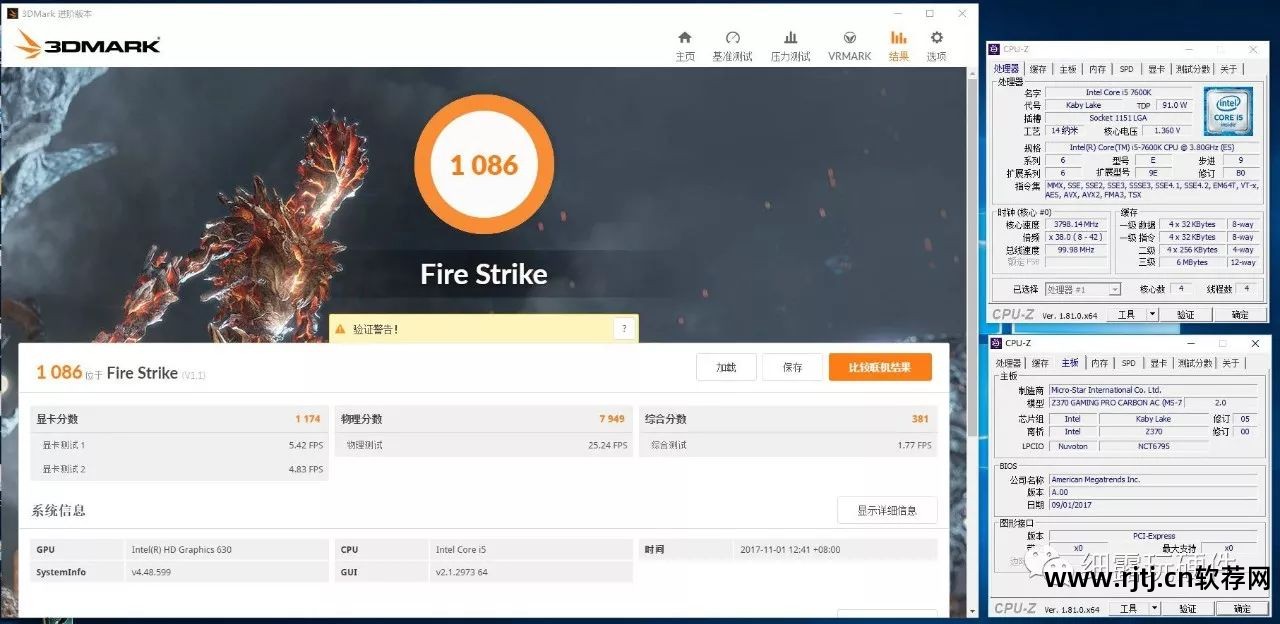Image resolution: width=1280 pixels, height=624 pixels.
Task: Select the 测试分数 tab in lower CPU-Z window
Action: (1194, 363)
